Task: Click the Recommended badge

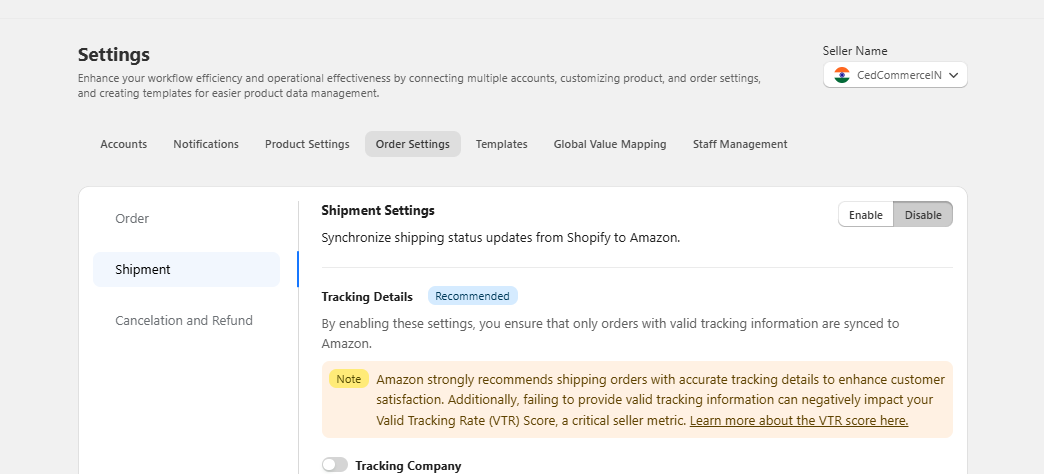Action: (x=473, y=296)
